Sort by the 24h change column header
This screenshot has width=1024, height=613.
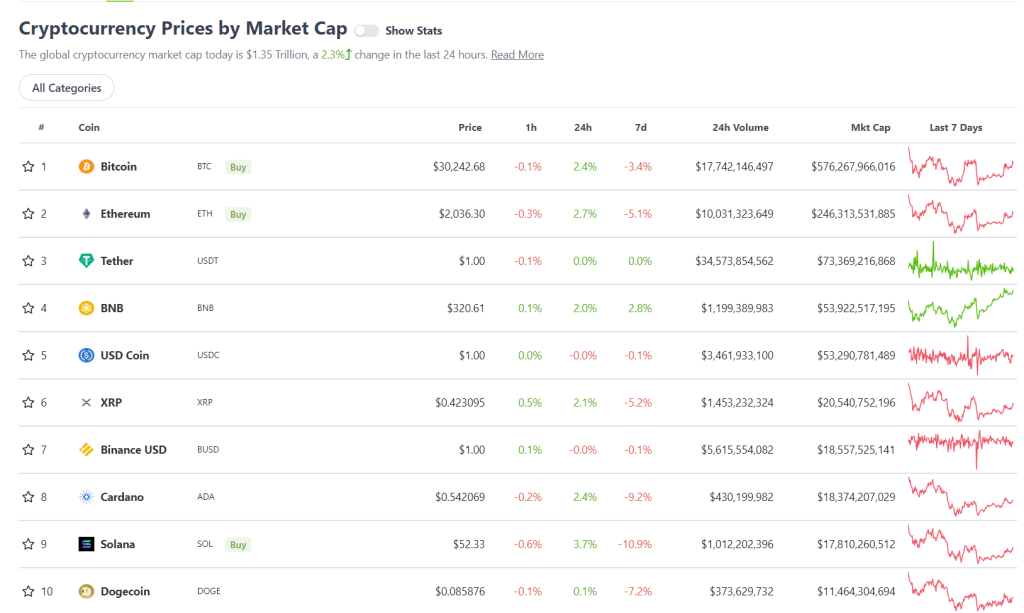coord(583,127)
